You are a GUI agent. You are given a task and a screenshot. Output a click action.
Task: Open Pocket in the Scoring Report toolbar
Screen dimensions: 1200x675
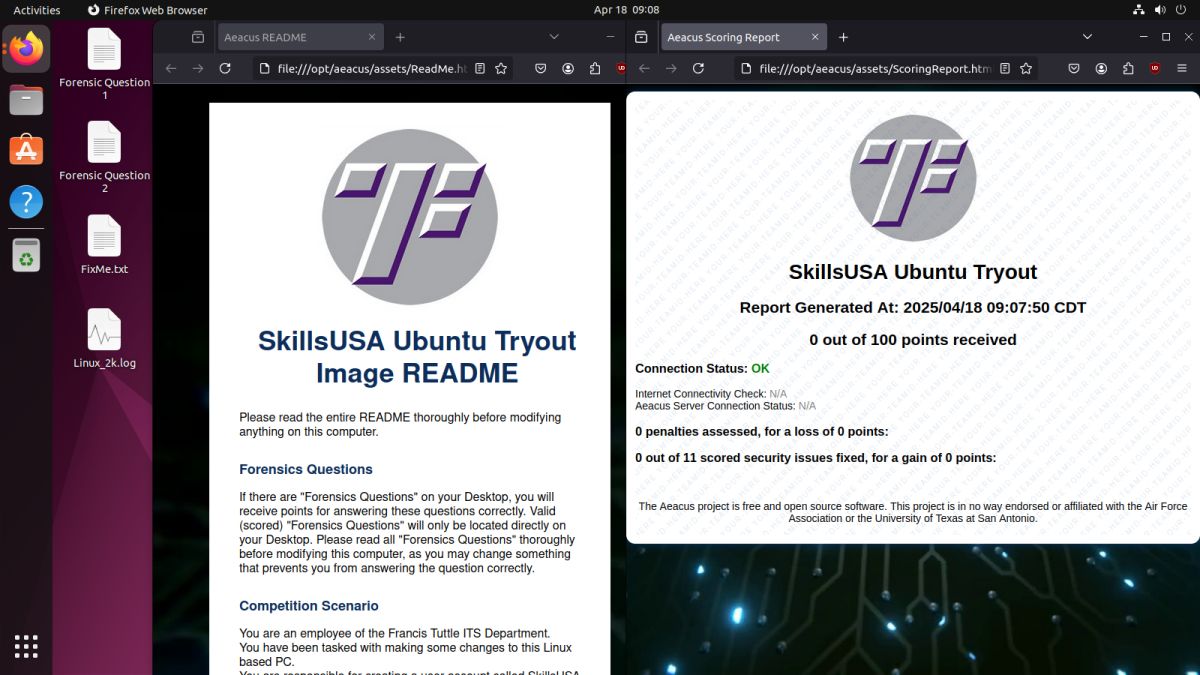tap(1074, 69)
